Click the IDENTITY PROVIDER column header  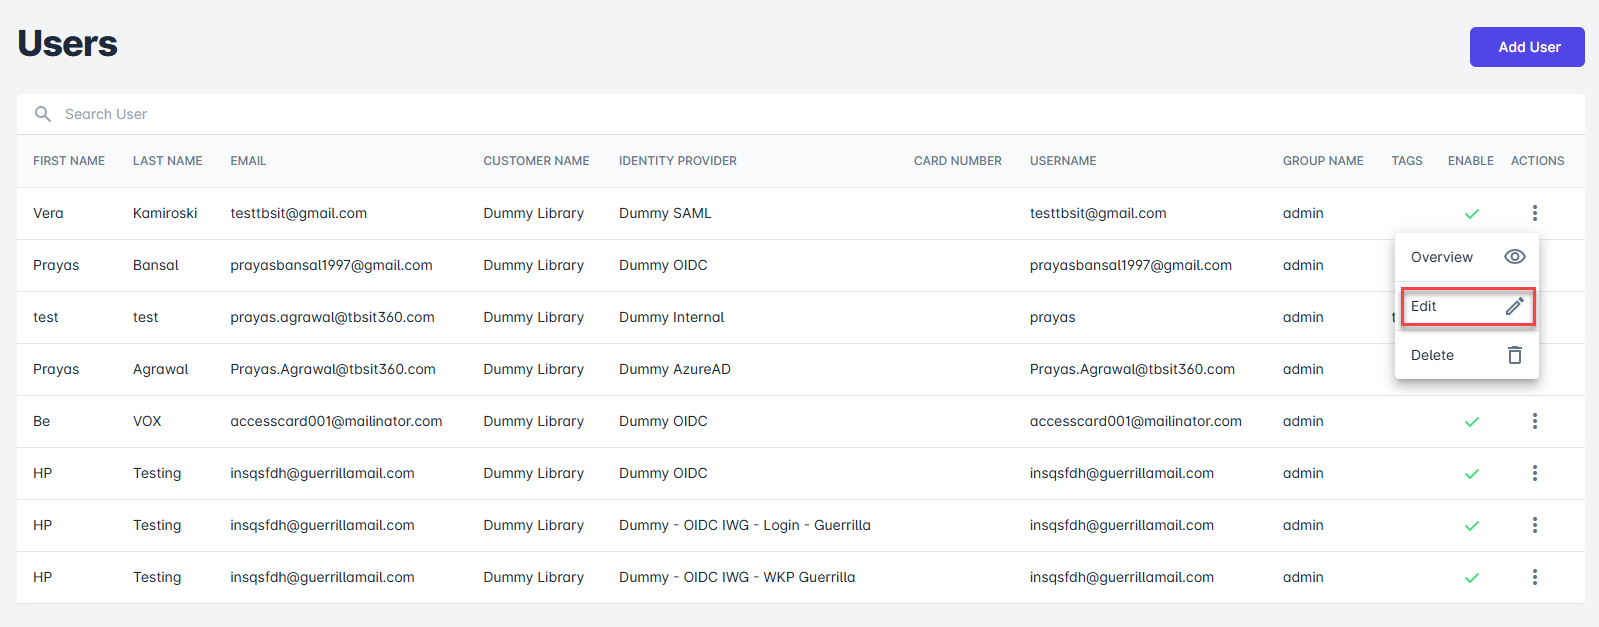point(677,161)
